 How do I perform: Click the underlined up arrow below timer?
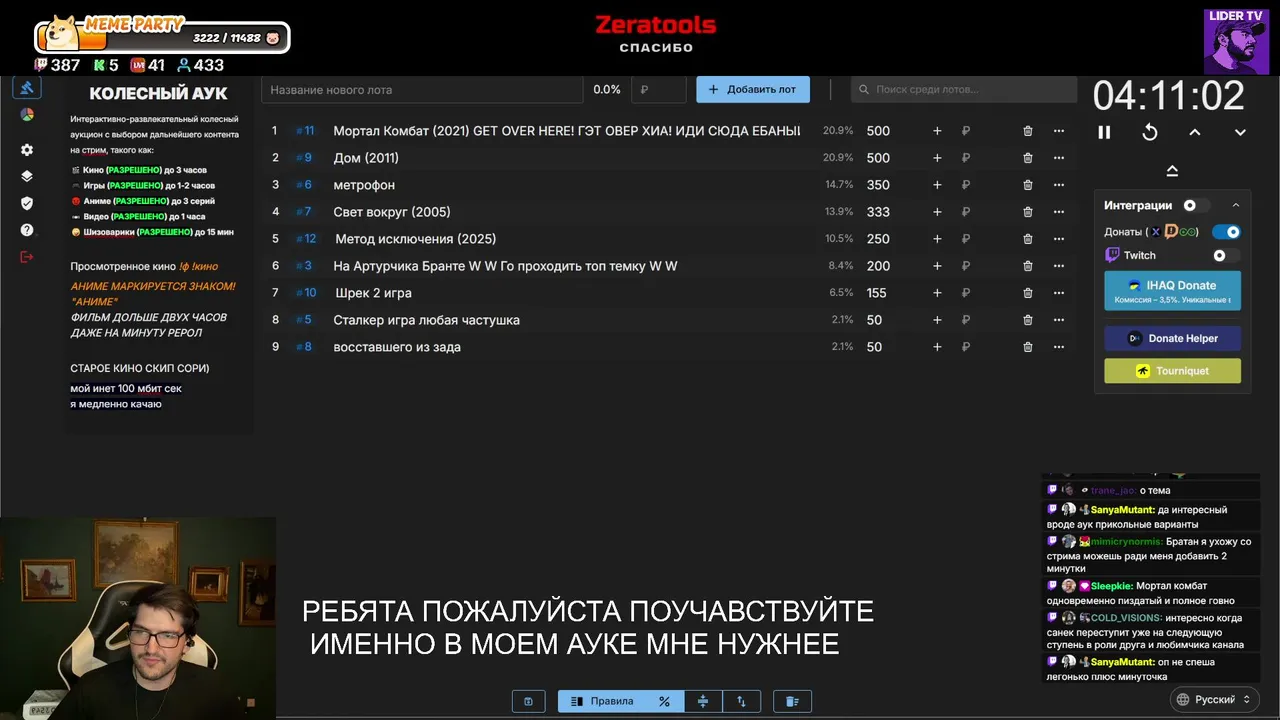click(x=1172, y=171)
